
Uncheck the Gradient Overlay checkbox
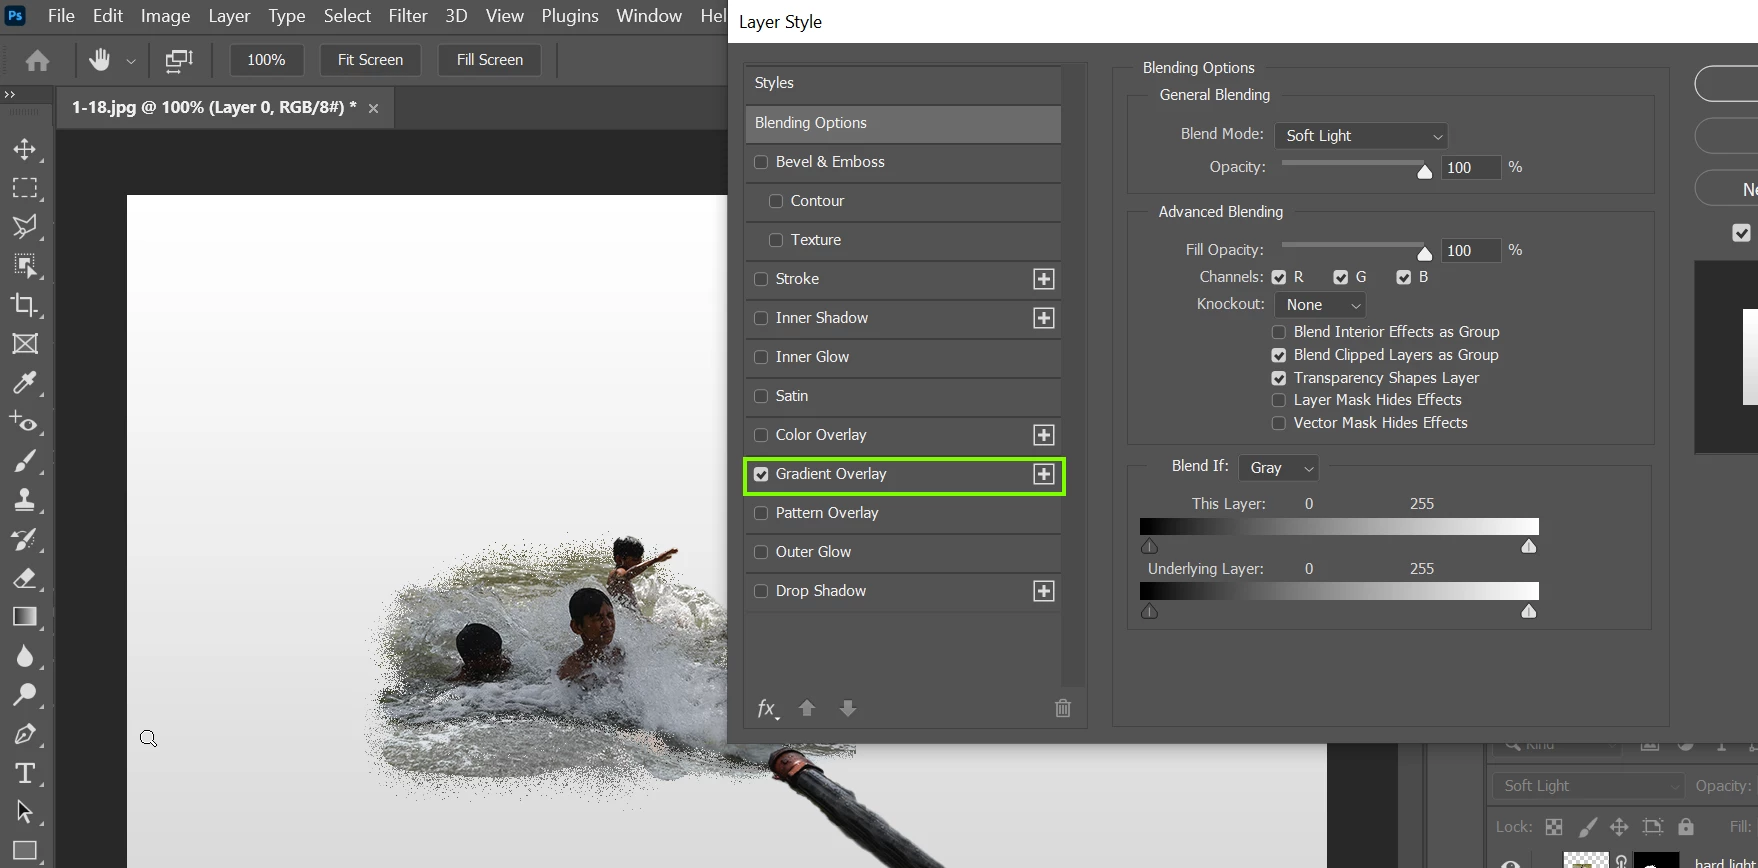pyautogui.click(x=761, y=474)
